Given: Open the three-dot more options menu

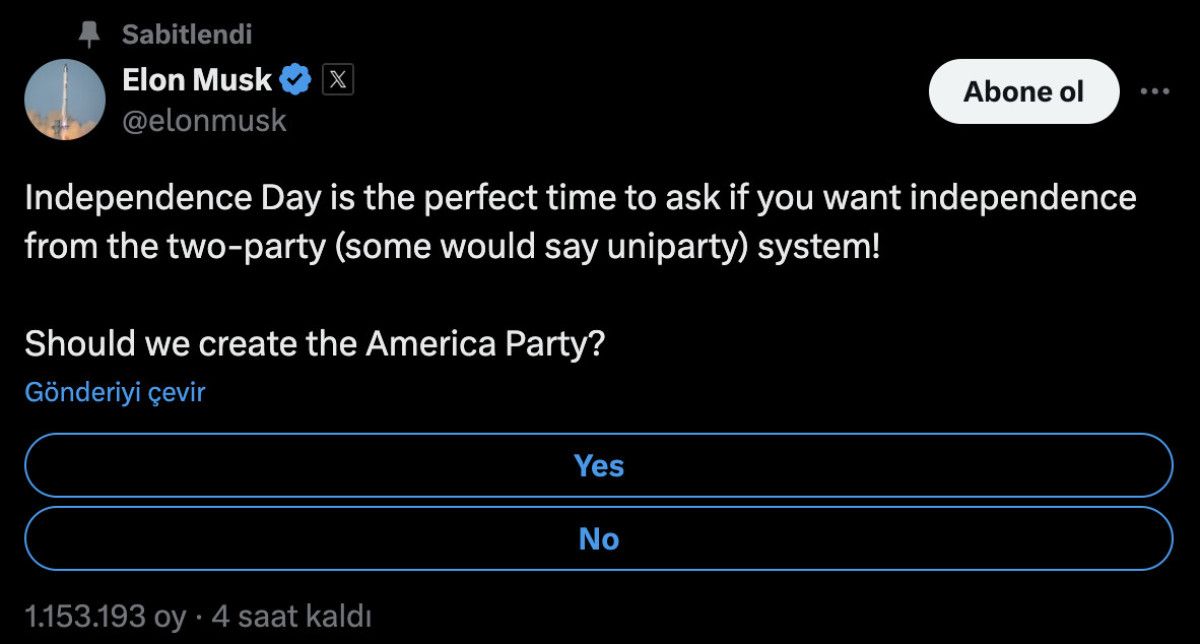Looking at the screenshot, I should click(x=1155, y=91).
